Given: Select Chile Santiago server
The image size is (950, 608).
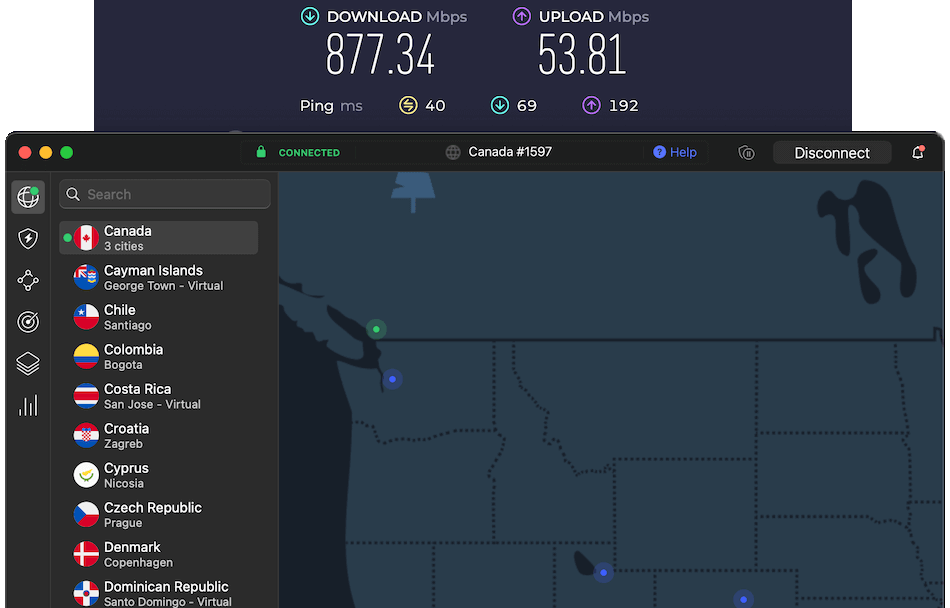Looking at the screenshot, I should pos(159,317).
